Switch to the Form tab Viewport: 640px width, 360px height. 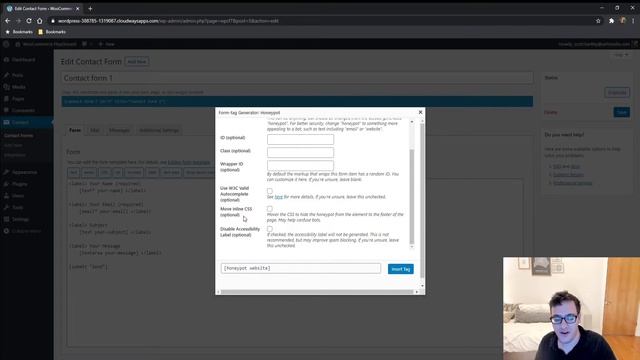click(75, 130)
